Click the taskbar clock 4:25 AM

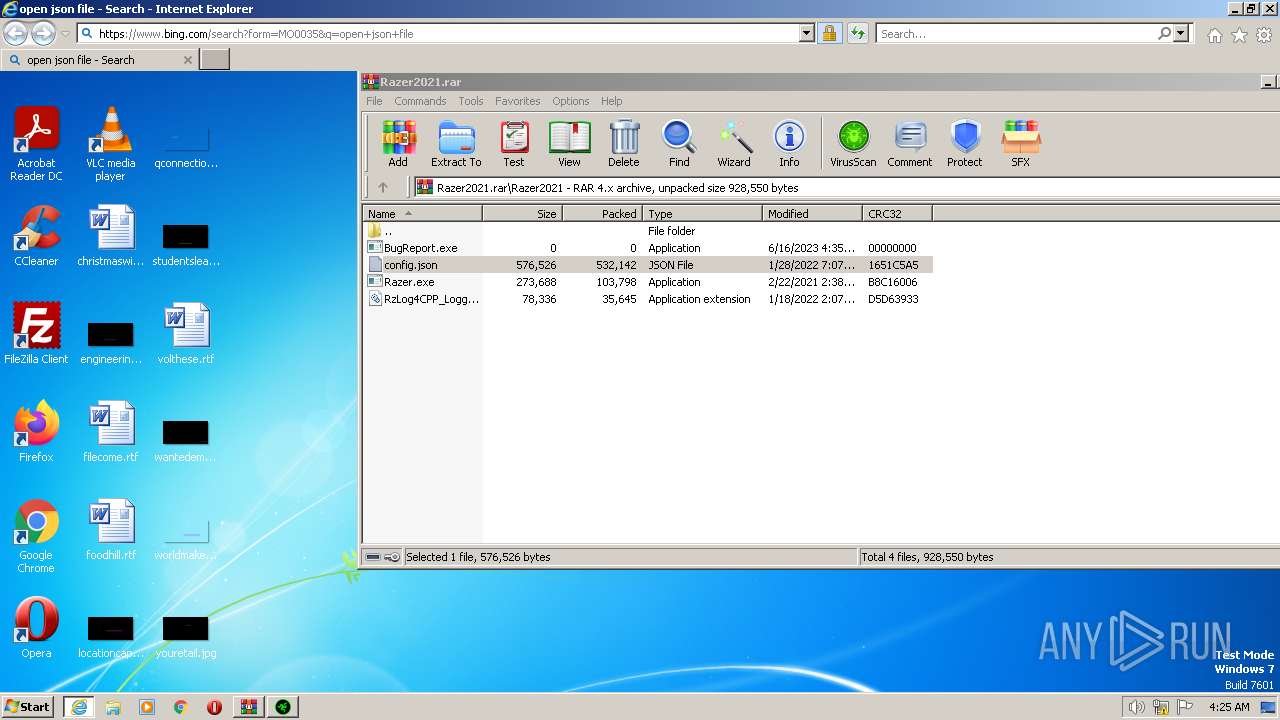tap(1229, 707)
